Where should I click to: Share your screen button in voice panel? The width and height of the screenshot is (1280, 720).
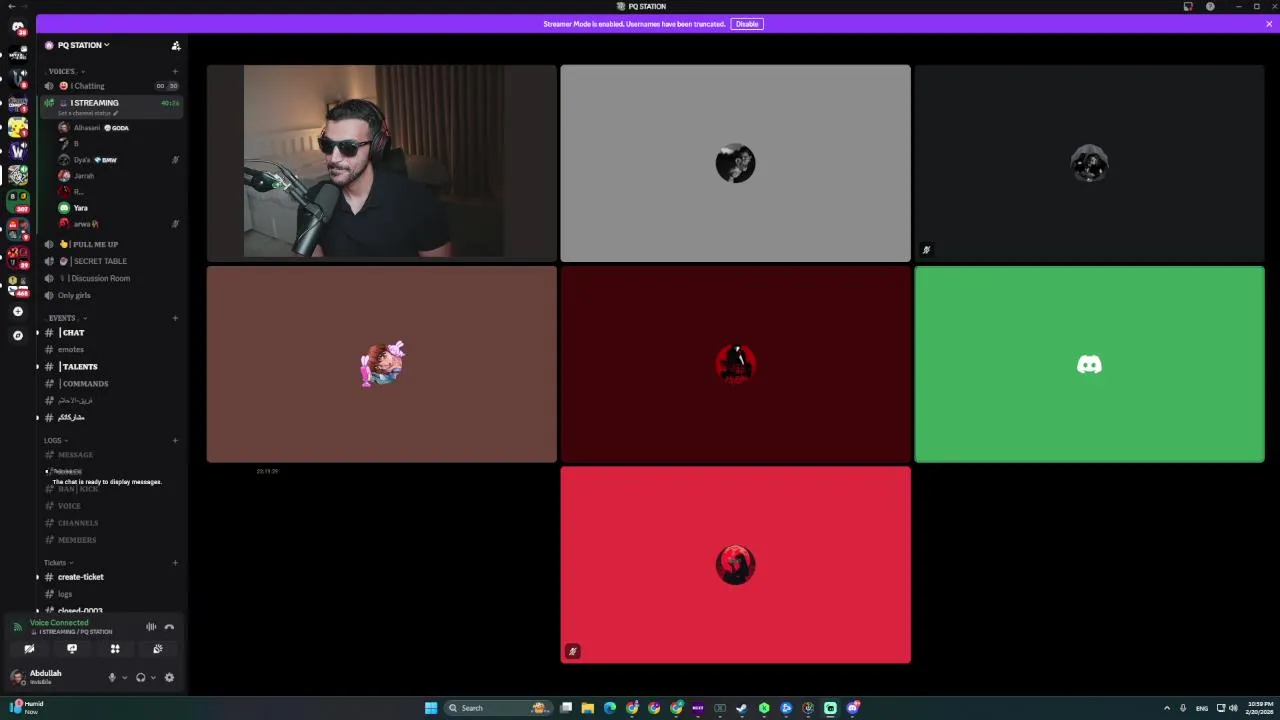pos(72,649)
